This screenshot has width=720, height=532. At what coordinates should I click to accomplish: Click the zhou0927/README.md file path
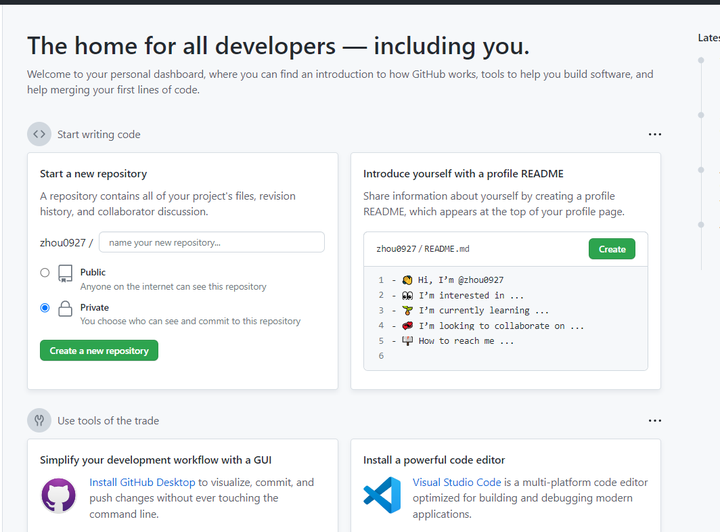click(x=423, y=249)
